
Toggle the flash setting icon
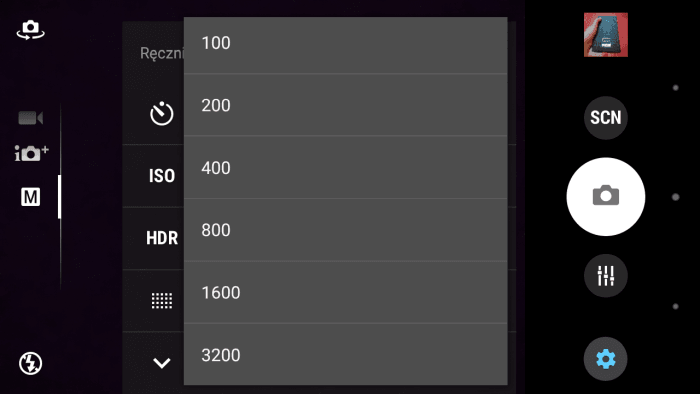click(x=30, y=363)
